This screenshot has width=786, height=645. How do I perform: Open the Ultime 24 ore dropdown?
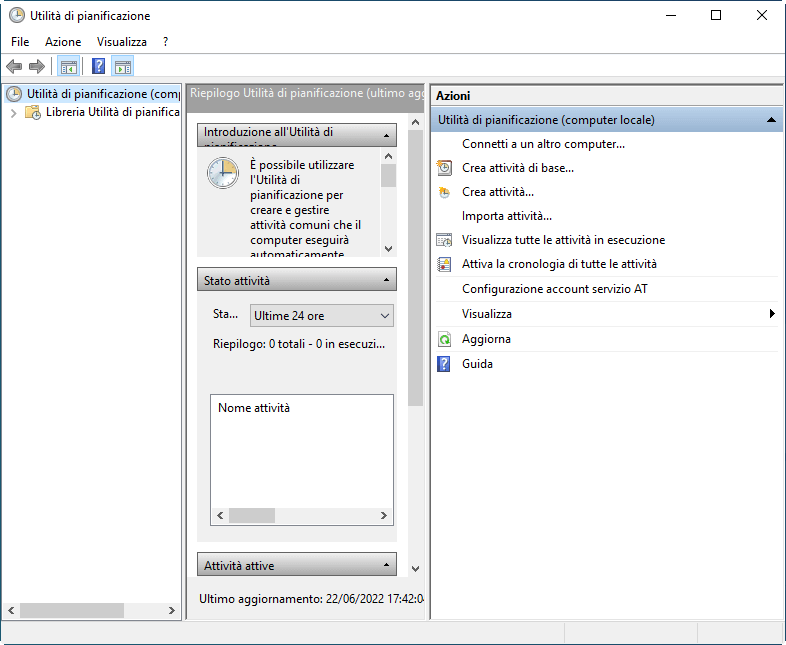(x=321, y=316)
